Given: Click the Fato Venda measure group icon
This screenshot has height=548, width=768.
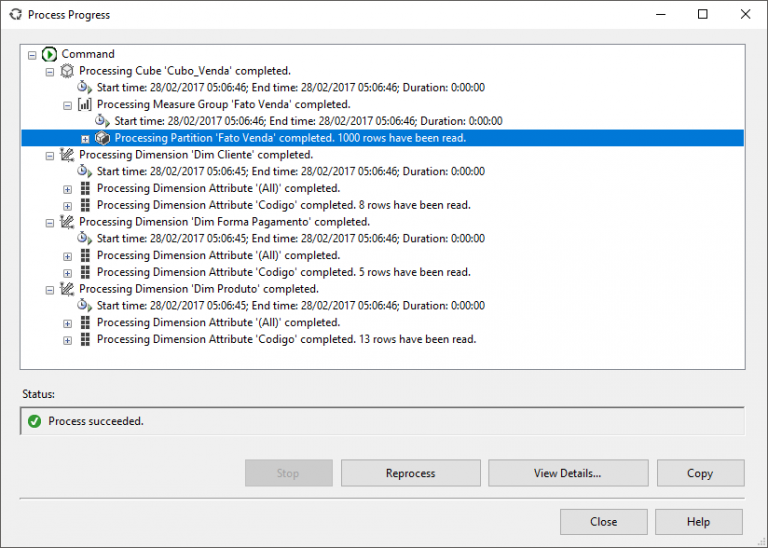Looking at the screenshot, I should pyautogui.click(x=85, y=104).
